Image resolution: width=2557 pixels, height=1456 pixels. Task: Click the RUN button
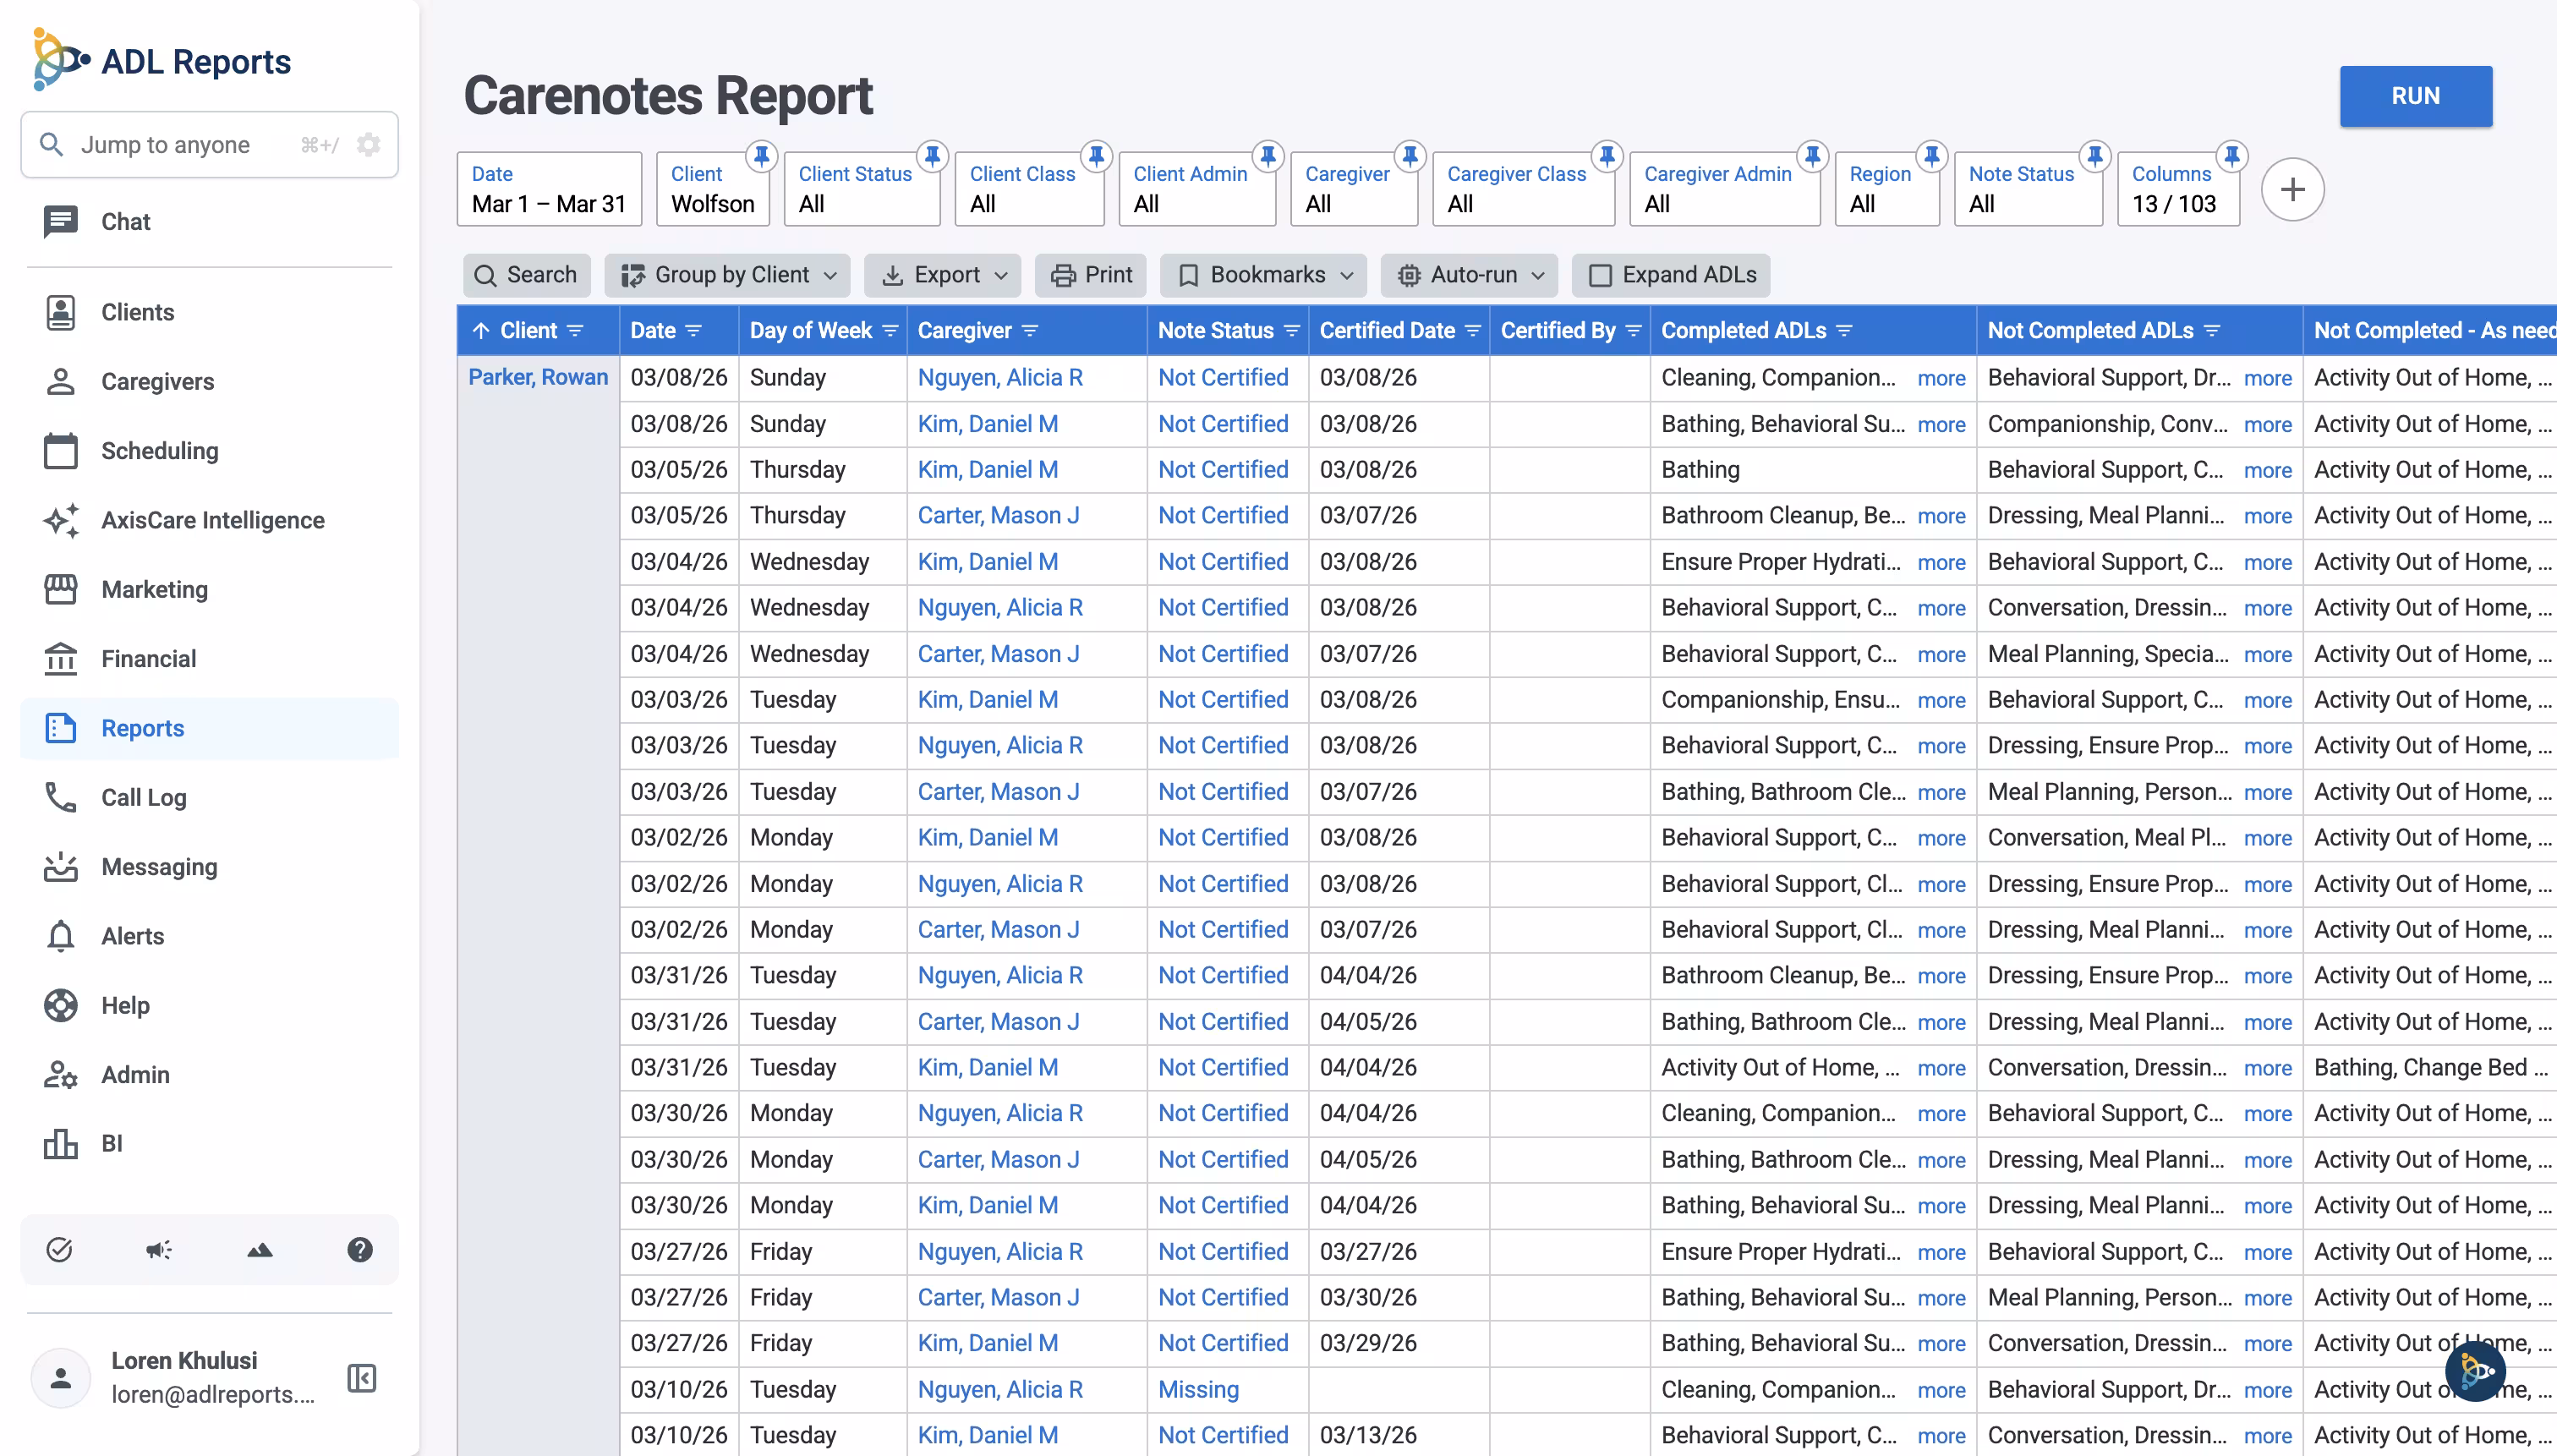click(x=2415, y=96)
